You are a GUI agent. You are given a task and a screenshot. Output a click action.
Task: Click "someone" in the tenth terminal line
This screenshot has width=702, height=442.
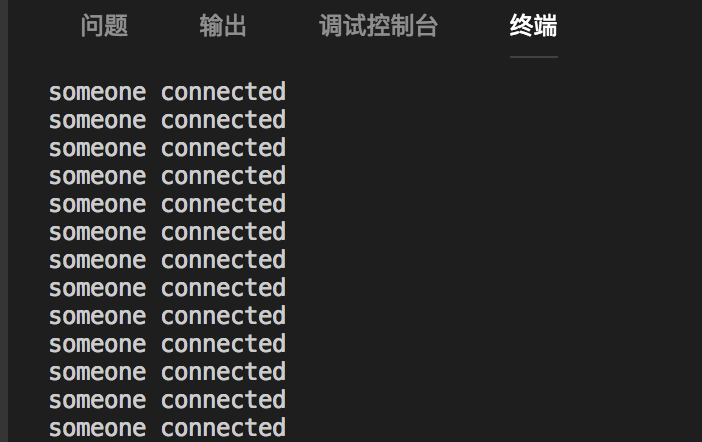(x=97, y=344)
